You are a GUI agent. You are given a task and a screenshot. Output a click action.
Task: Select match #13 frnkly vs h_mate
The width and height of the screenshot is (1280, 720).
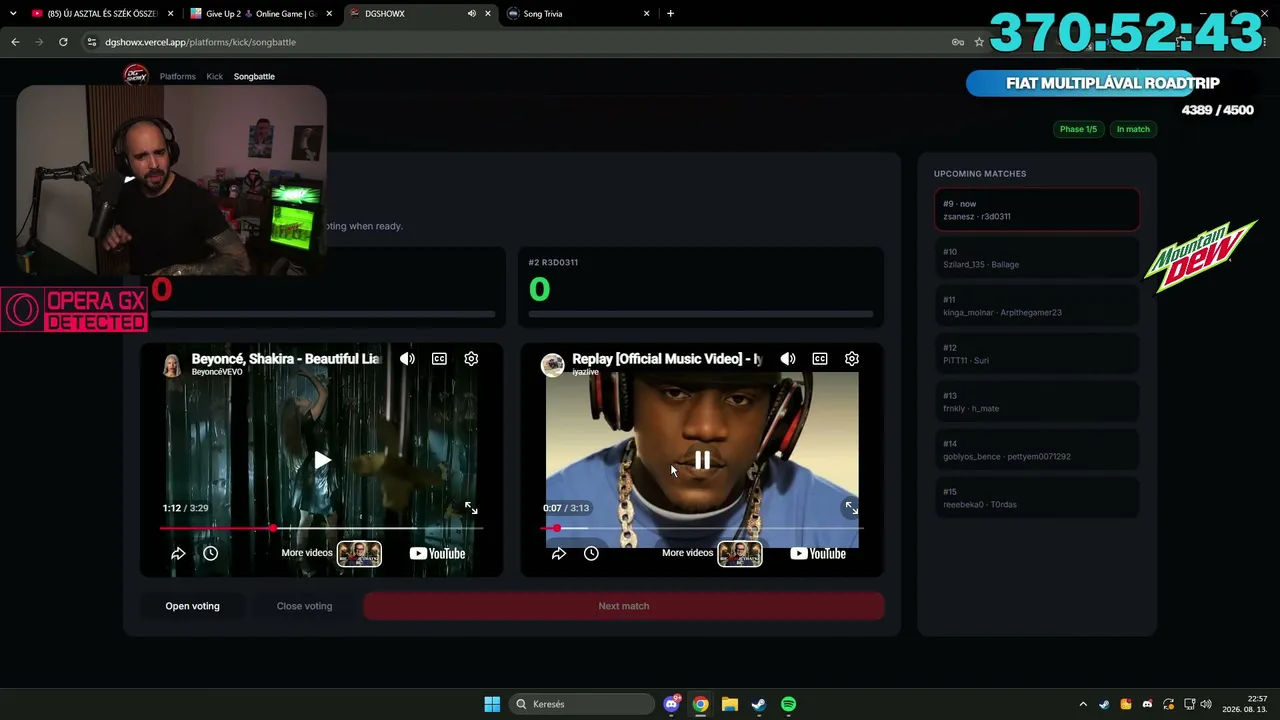click(1037, 402)
